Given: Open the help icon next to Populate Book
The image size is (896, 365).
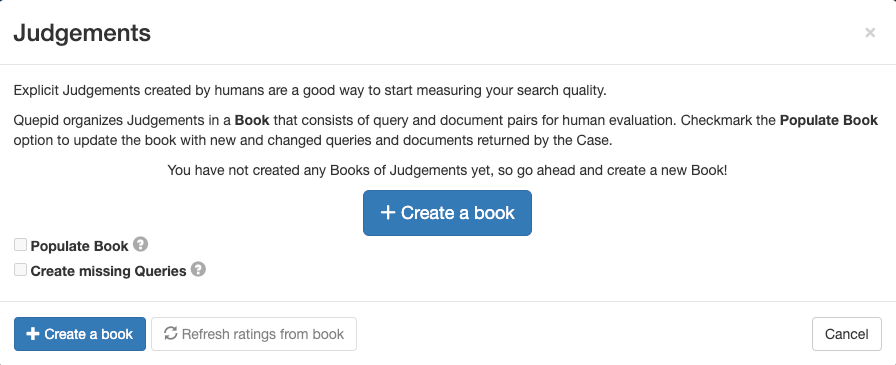Looking at the screenshot, I should pyautogui.click(x=141, y=244).
